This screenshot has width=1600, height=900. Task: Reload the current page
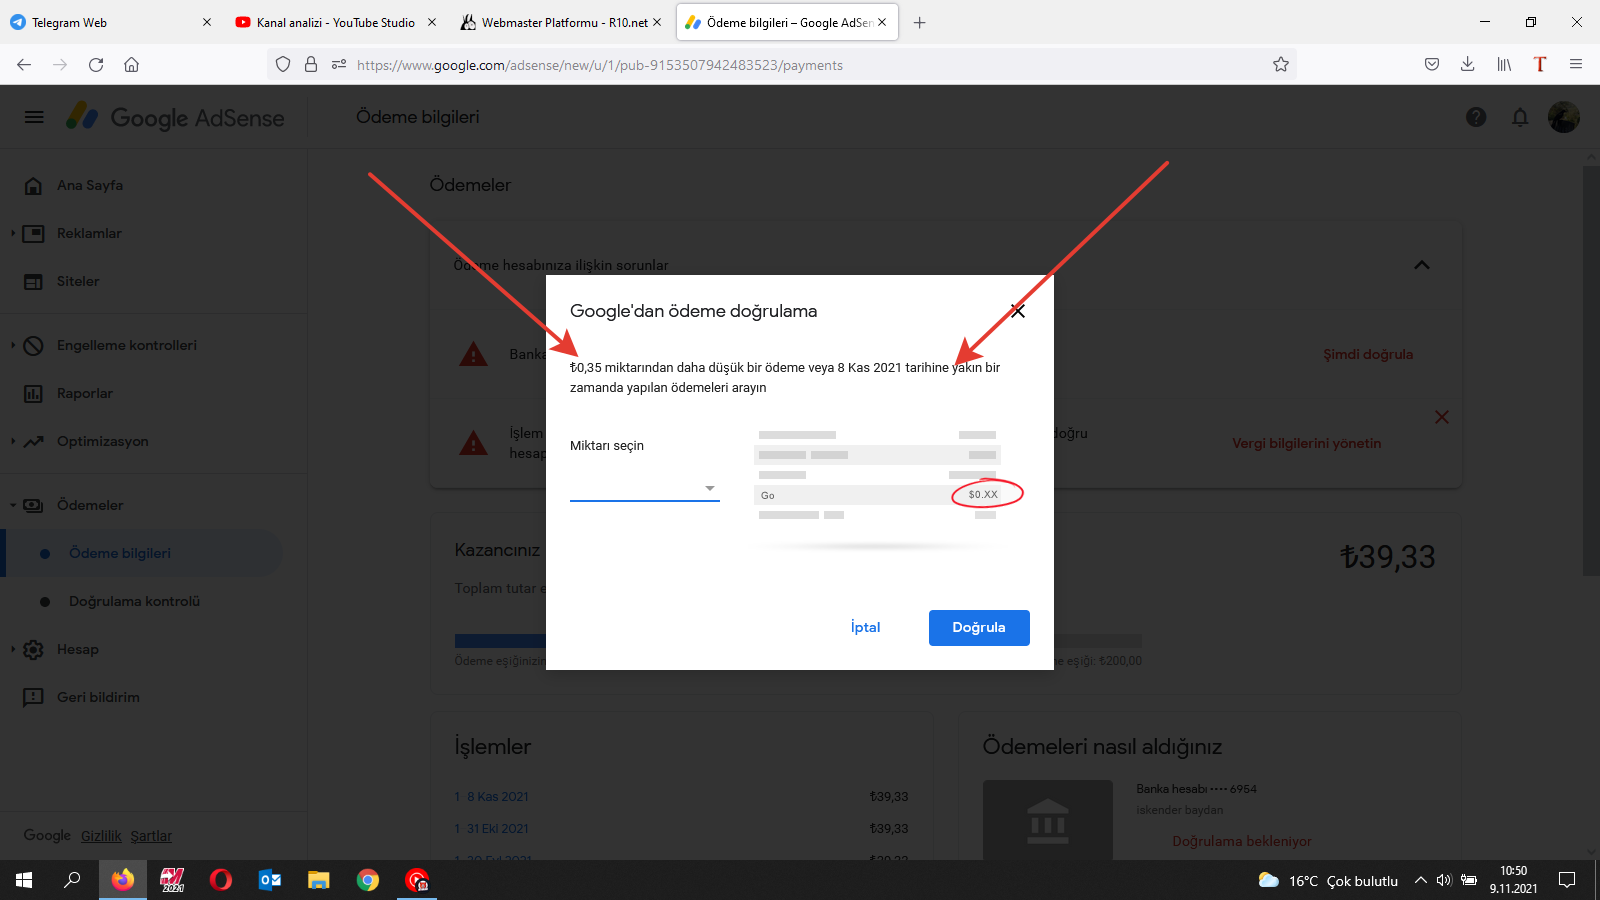96,64
